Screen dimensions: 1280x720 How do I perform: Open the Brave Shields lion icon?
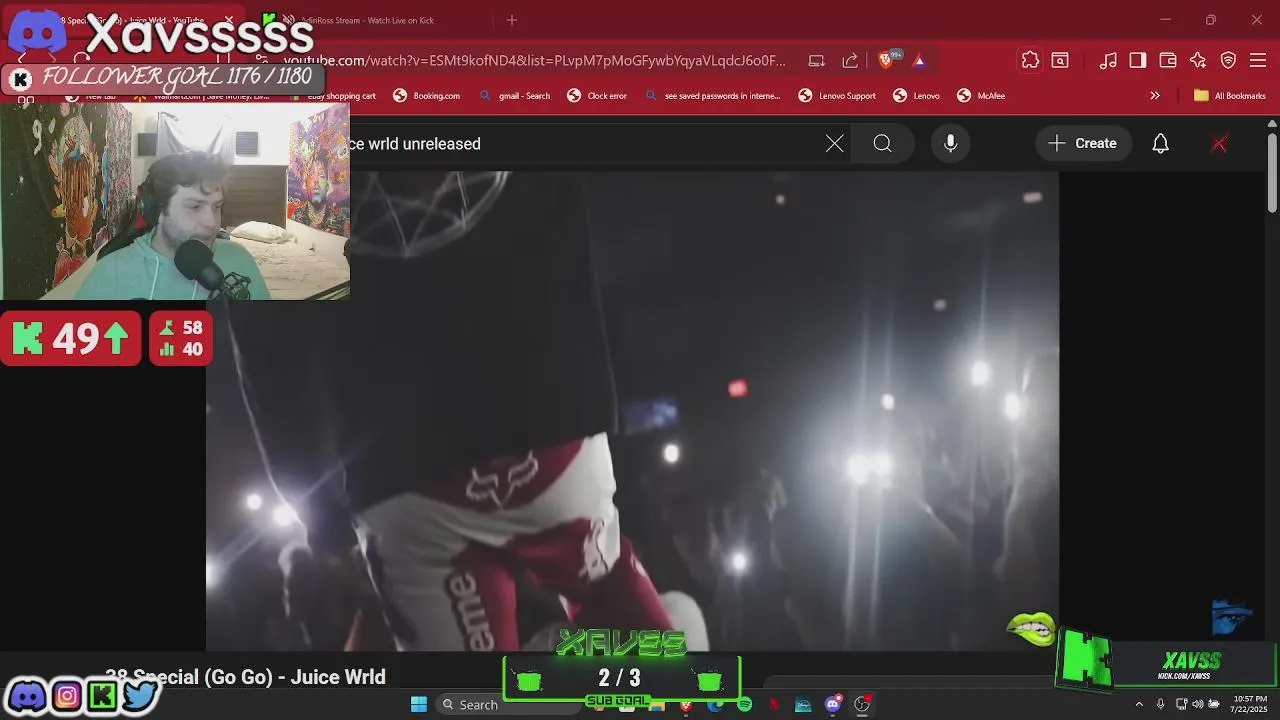(885, 60)
